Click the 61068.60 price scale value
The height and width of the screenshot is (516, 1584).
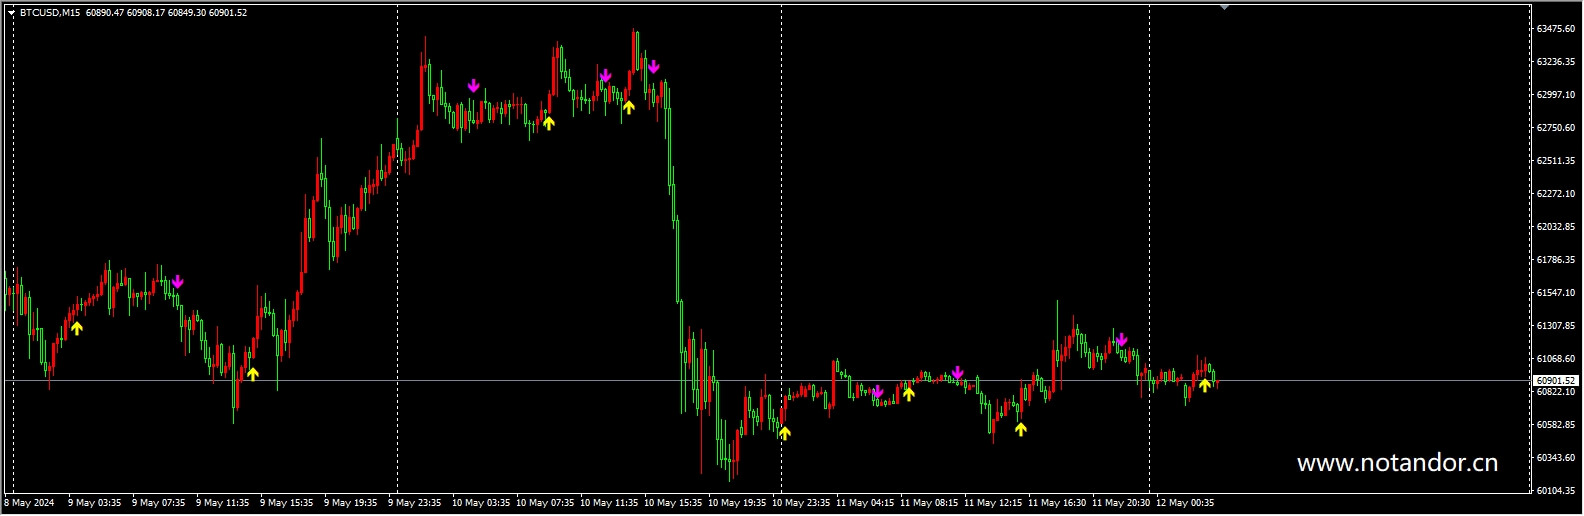click(x=1556, y=359)
